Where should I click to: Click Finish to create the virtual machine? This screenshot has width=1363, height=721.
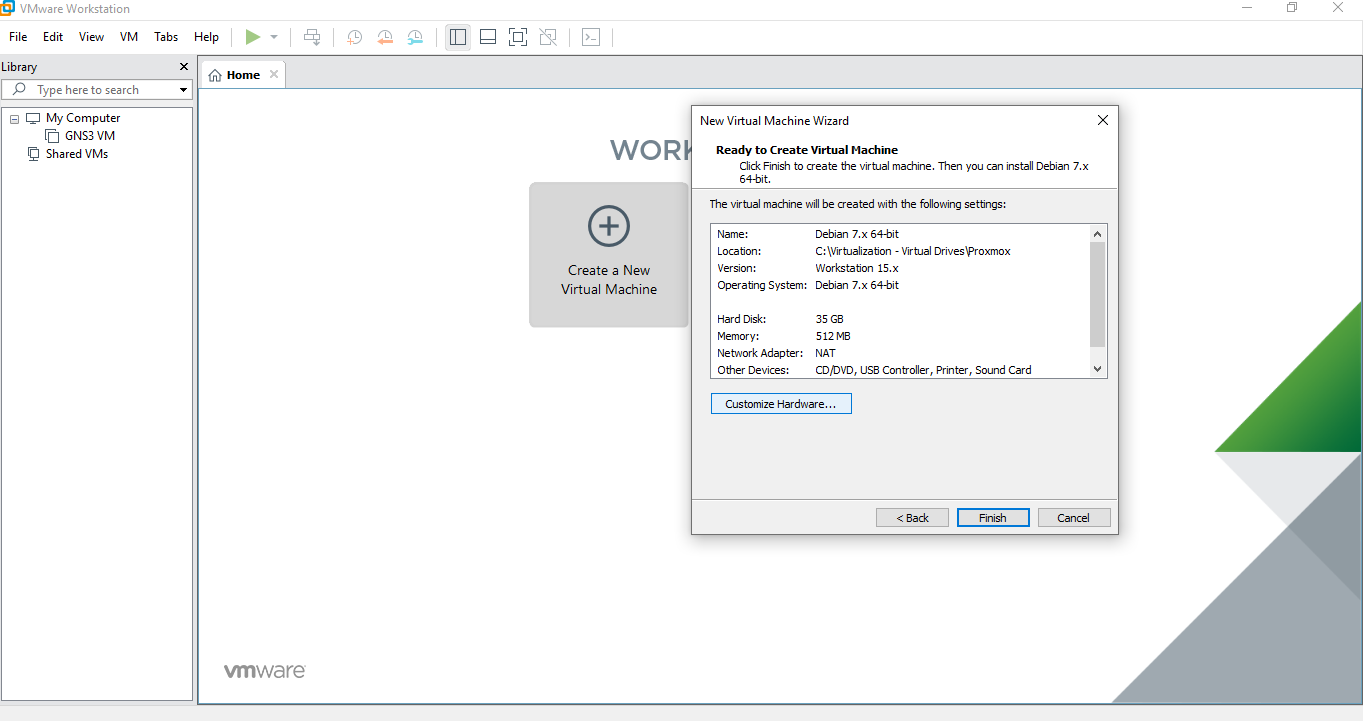pos(992,517)
